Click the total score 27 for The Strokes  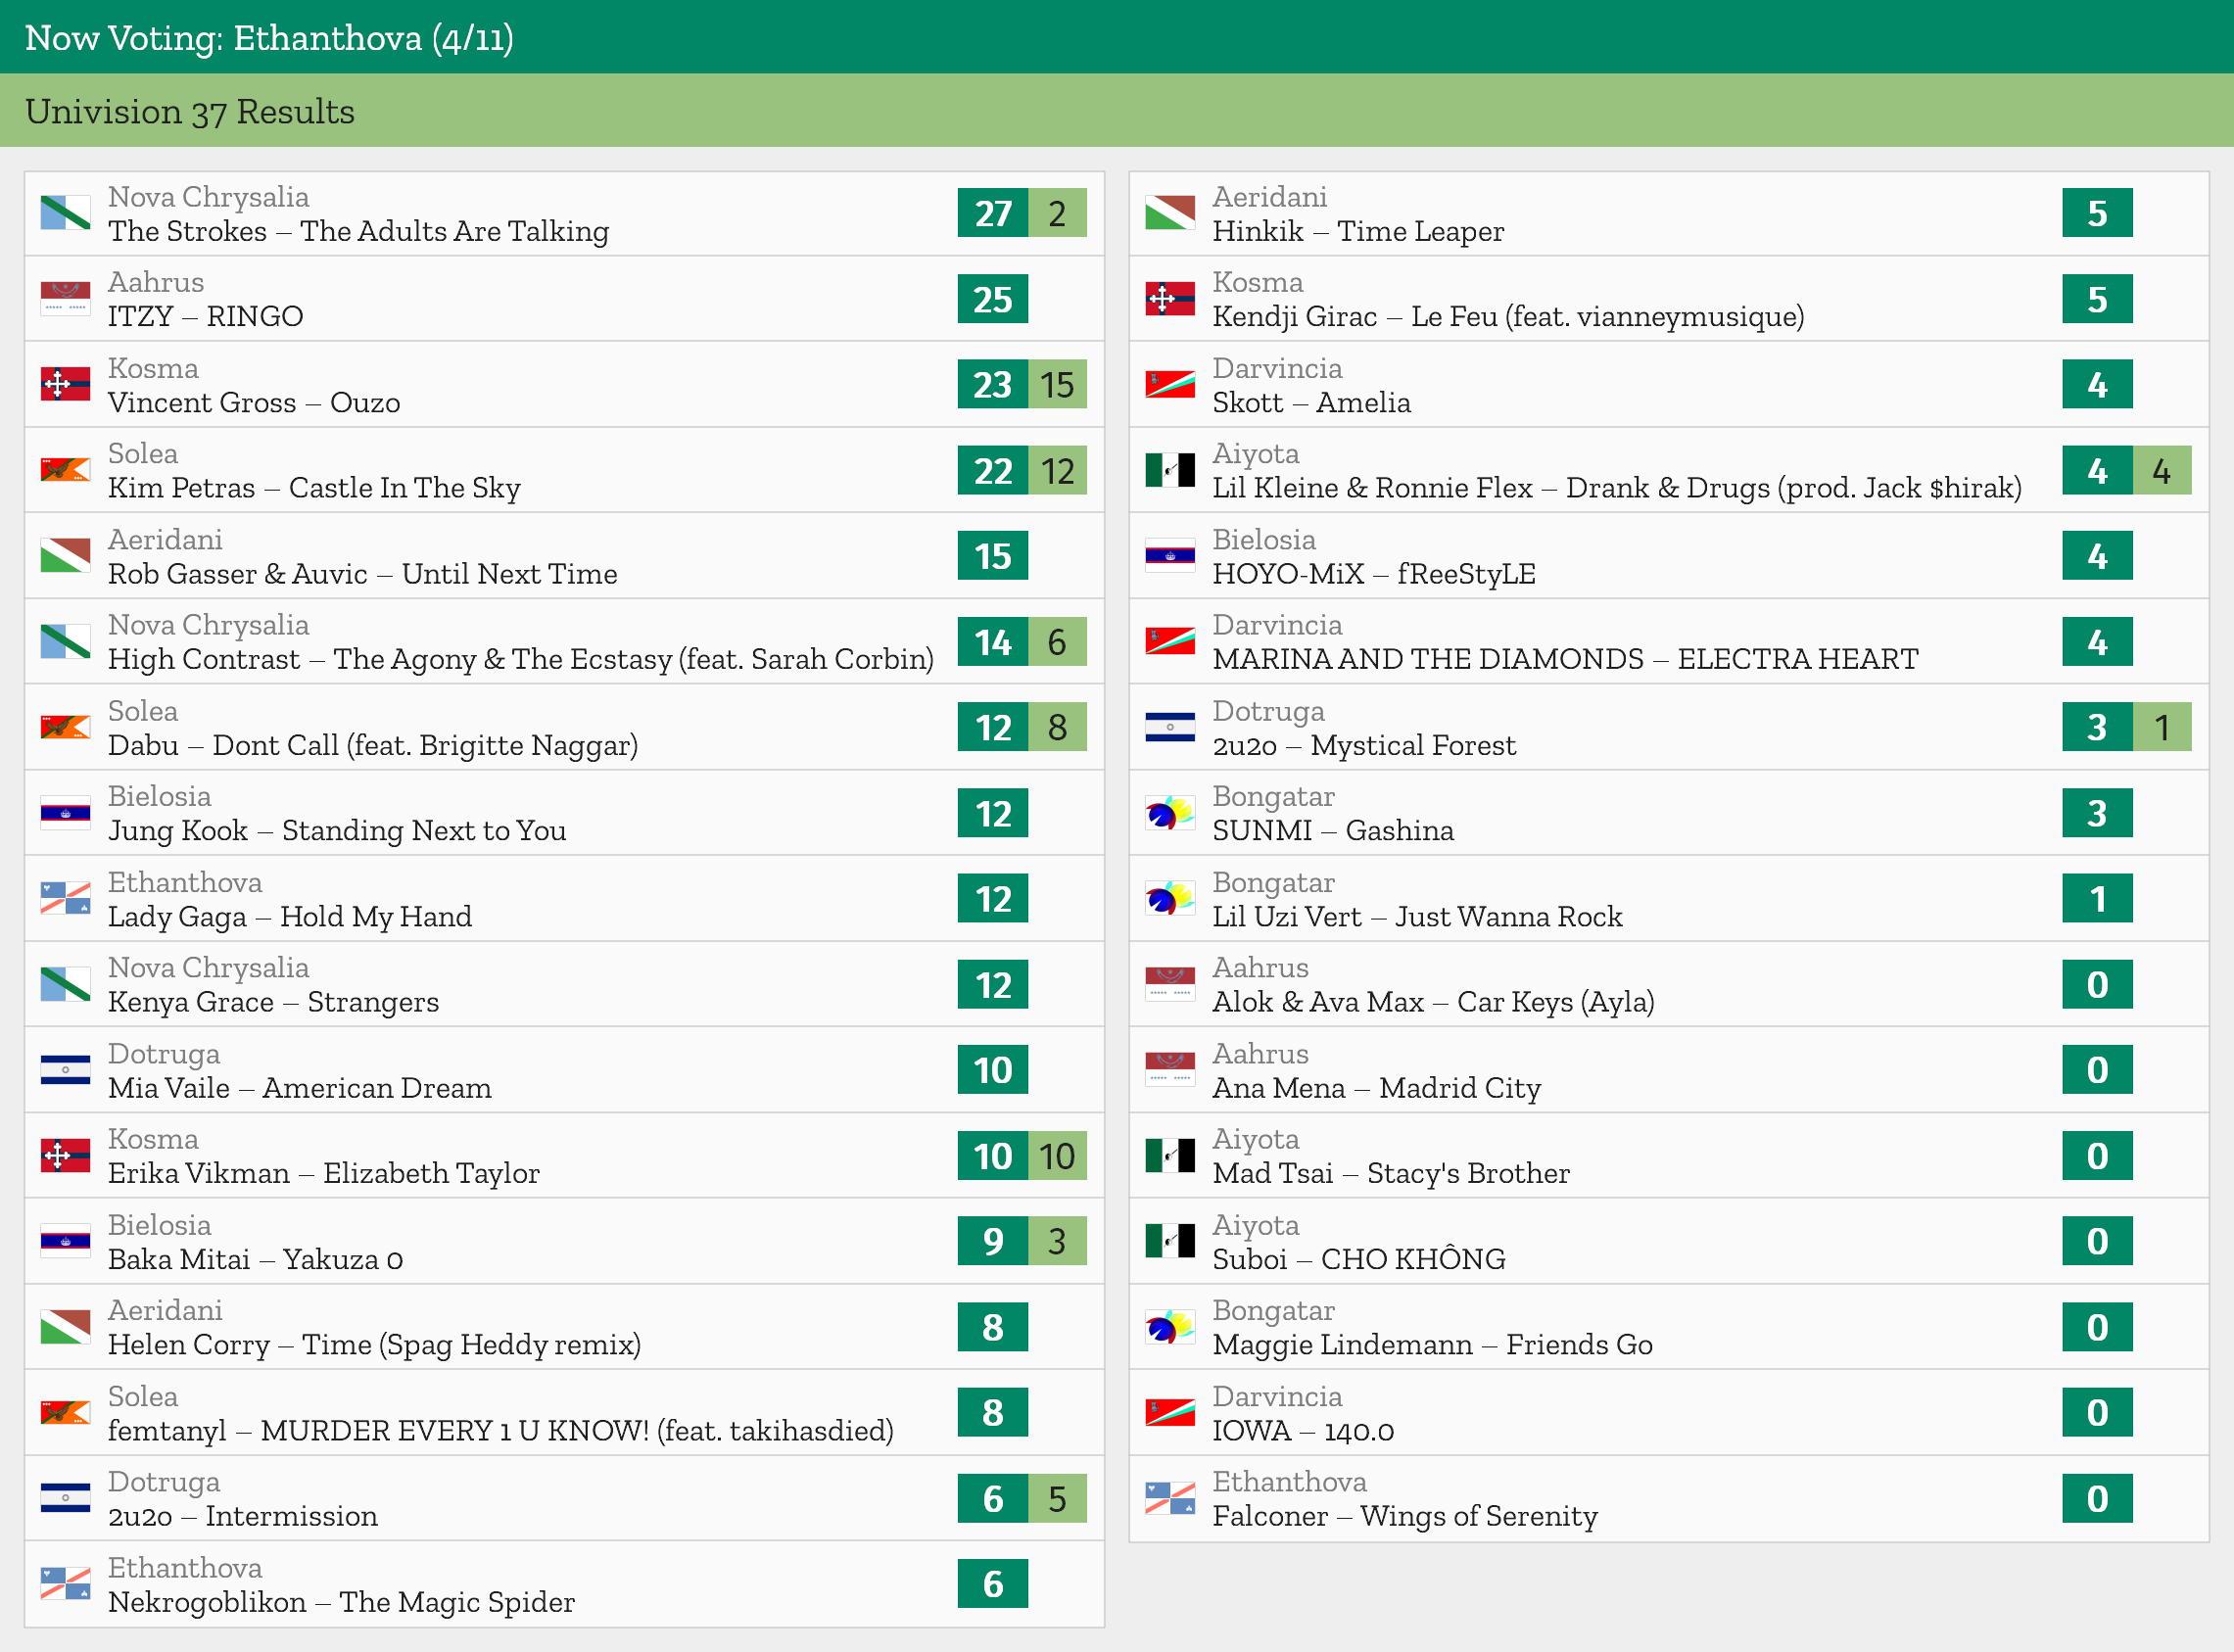(x=993, y=213)
